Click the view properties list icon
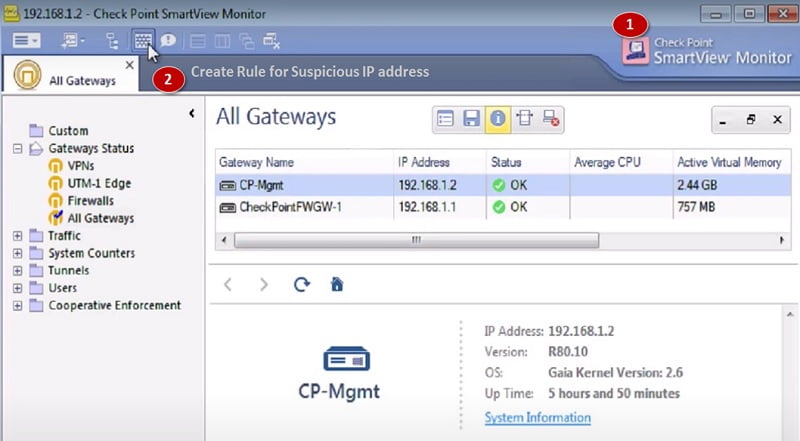The width and height of the screenshot is (800, 441). tap(445, 119)
